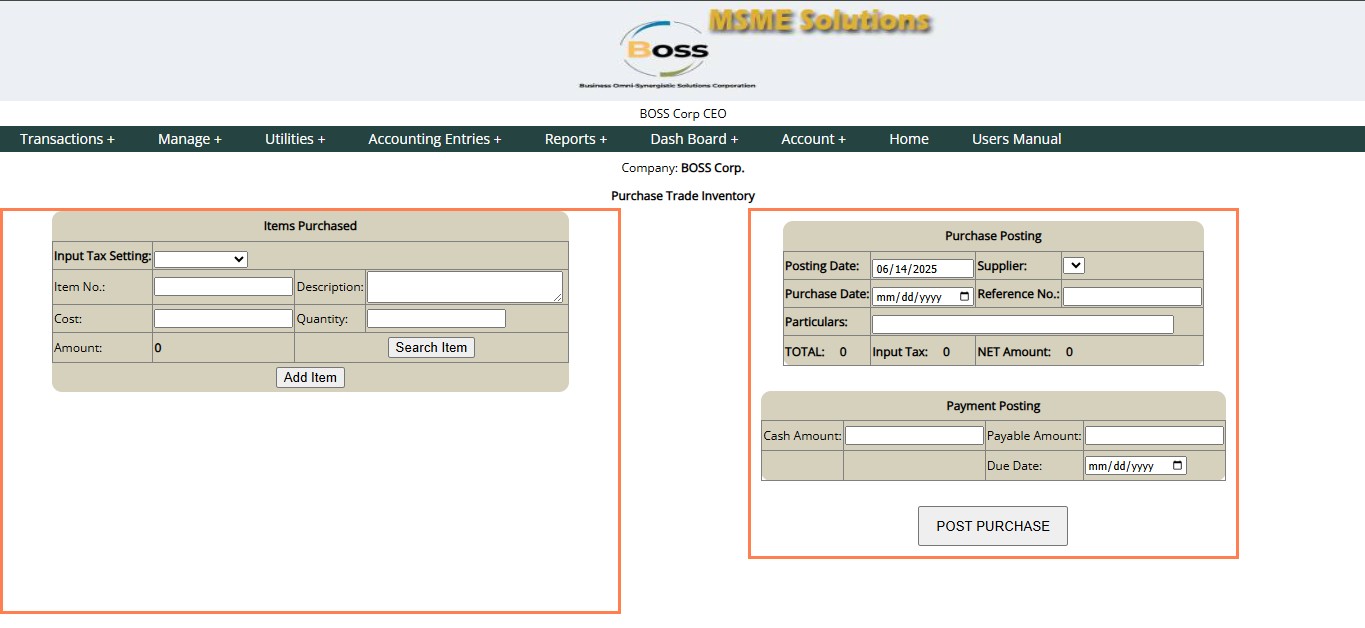Viewport: 1365px width, 628px height.
Task: Focus the Reference No. input field
Action: coord(1132,297)
